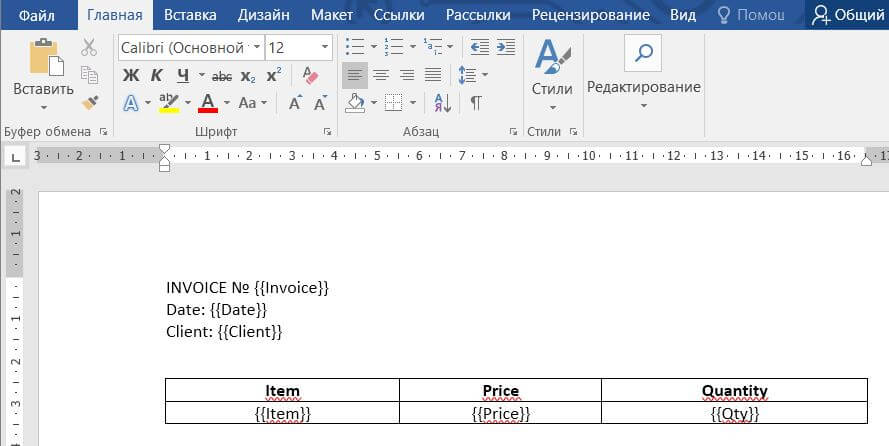Switch to the Рецензирование tab
The width and height of the screenshot is (889, 446).
point(591,15)
